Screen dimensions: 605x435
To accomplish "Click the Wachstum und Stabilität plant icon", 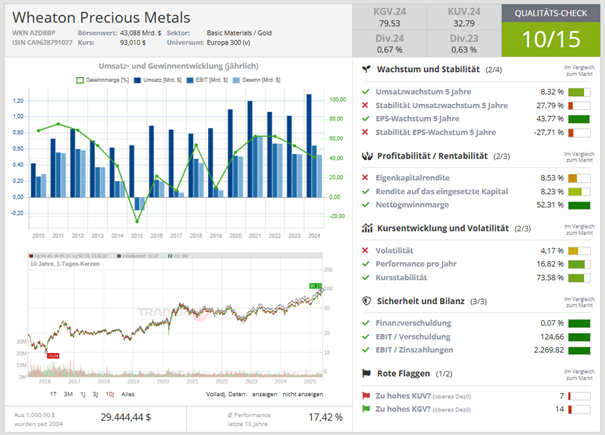I will (366, 69).
